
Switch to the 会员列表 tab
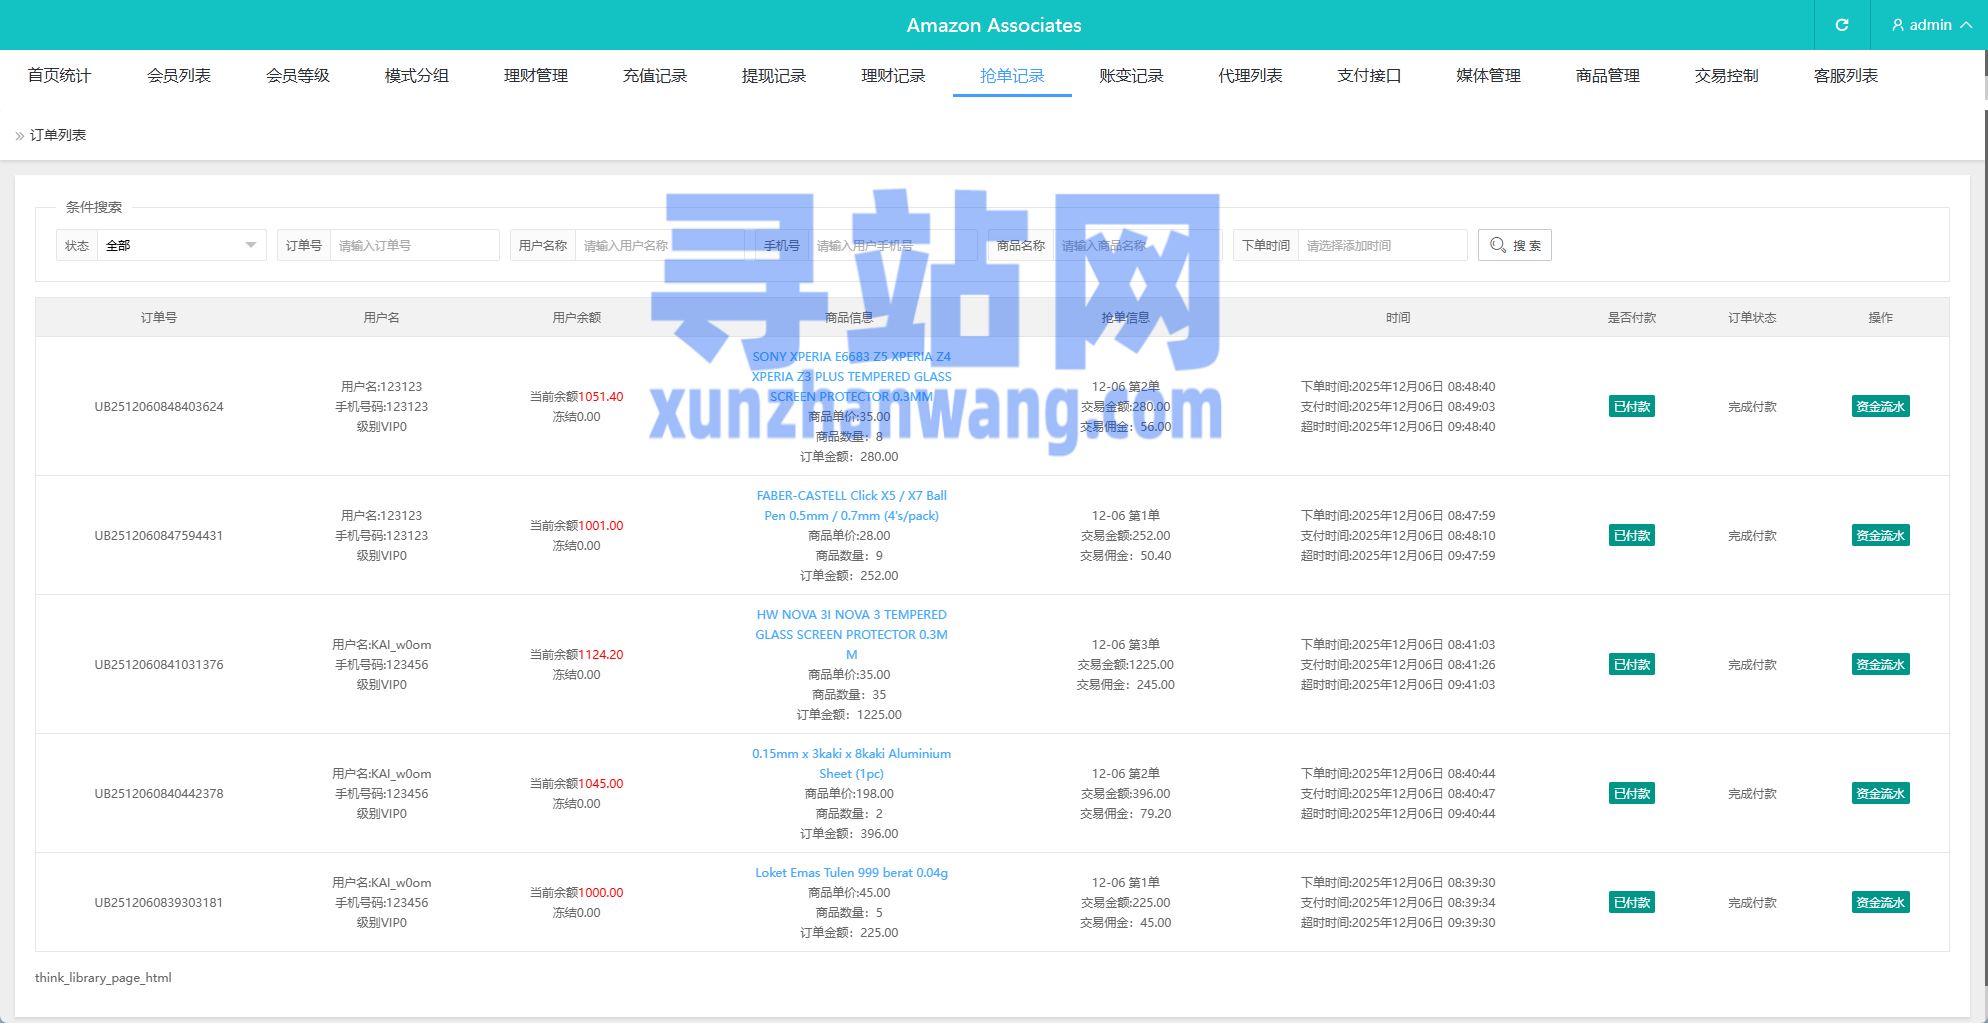point(180,74)
